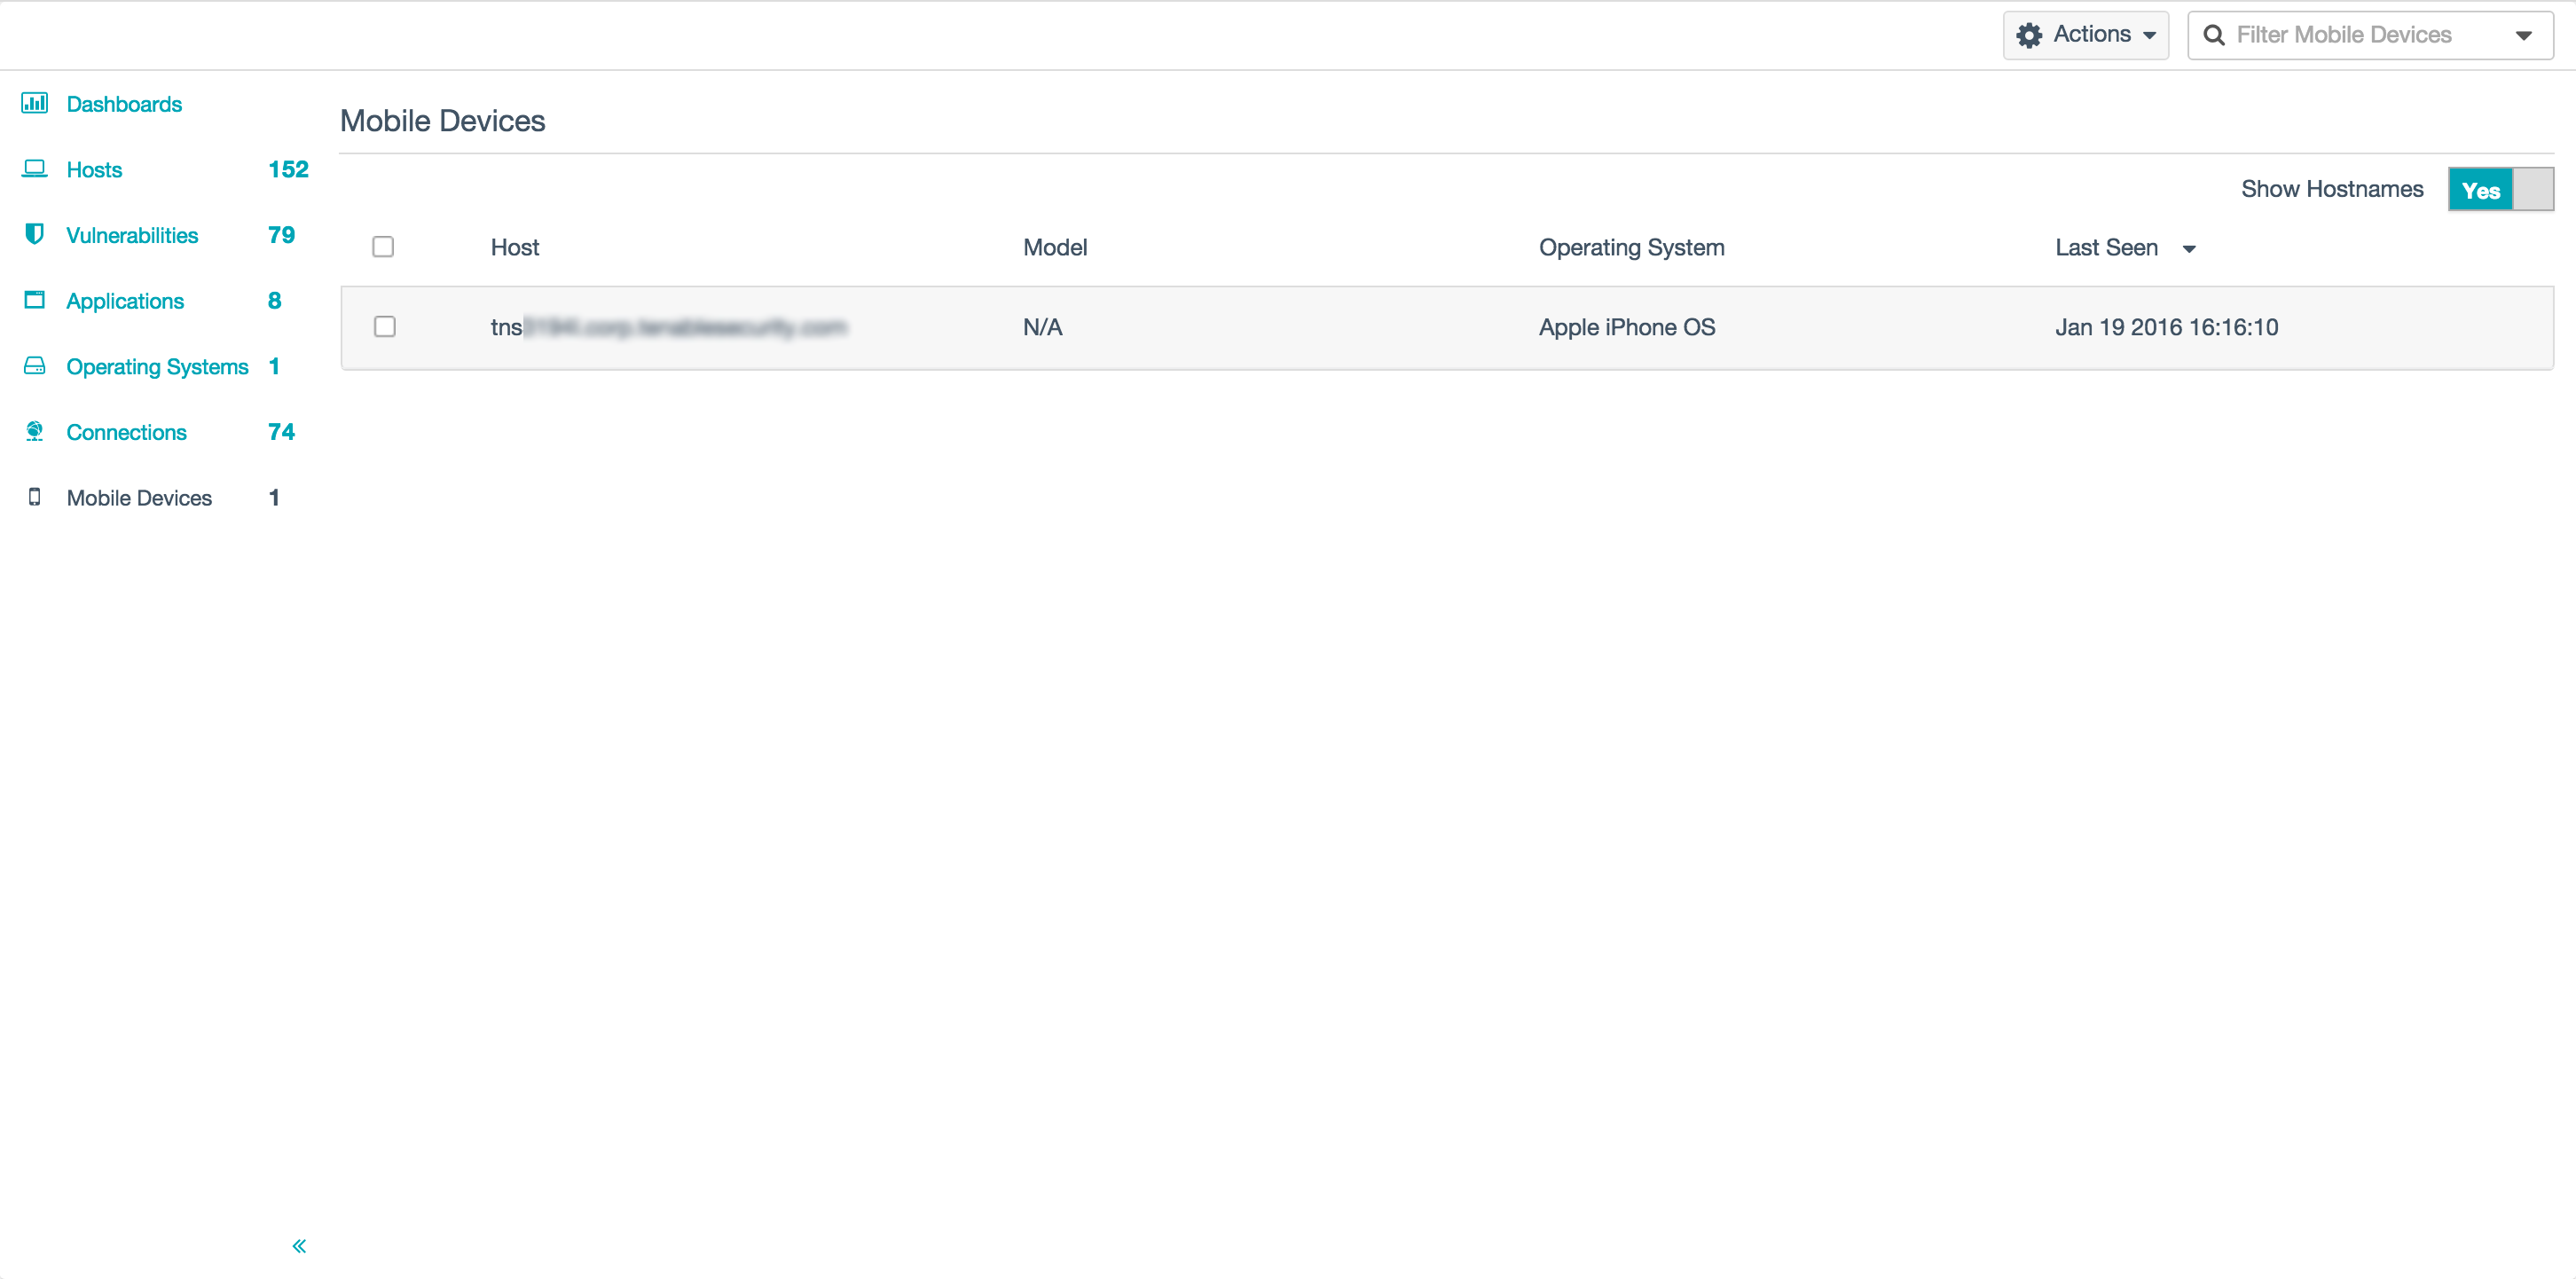Check the select-all header checkbox
The width and height of the screenshot is (2576, 1279).
tap(383, 247)
